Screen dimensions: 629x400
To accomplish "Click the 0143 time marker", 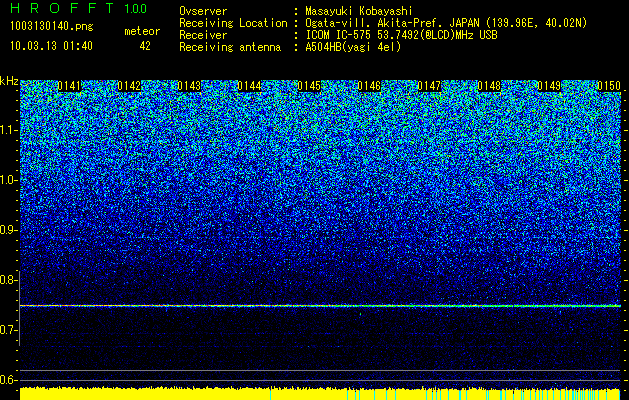I will point(189,86).
